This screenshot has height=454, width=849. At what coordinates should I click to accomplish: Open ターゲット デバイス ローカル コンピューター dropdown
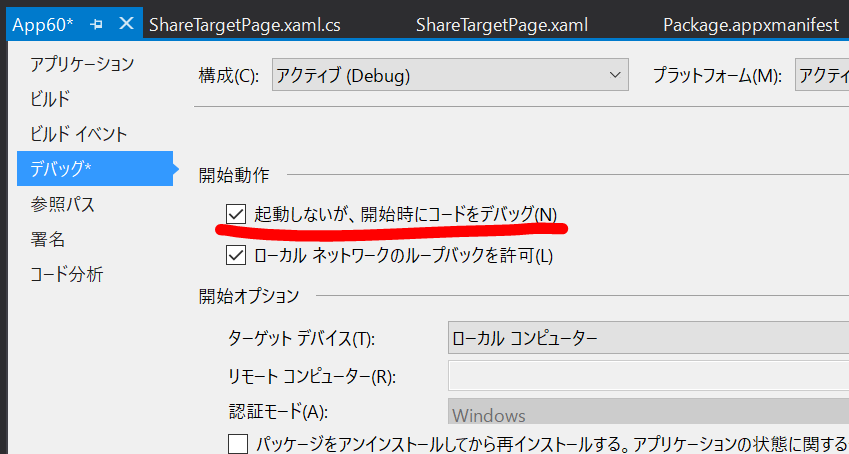[x=648, y=339]
